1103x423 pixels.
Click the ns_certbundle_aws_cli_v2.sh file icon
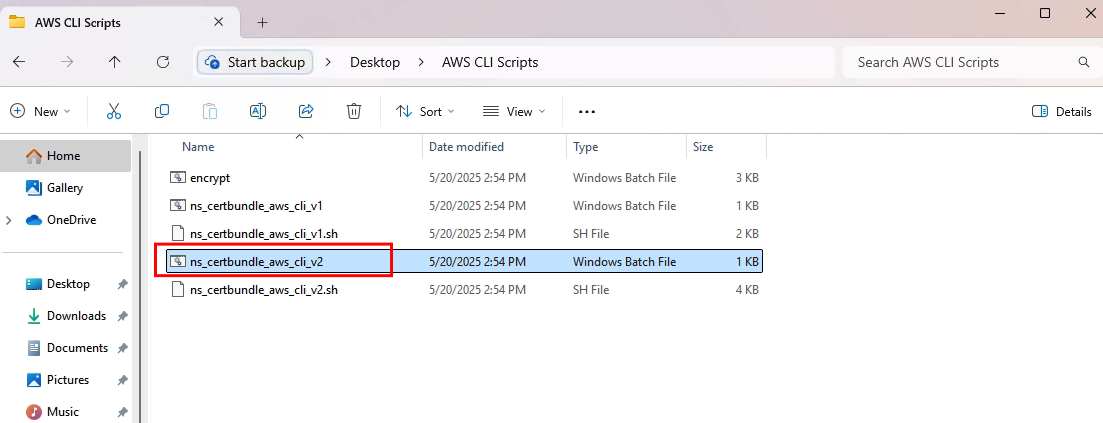click(177, 289)
